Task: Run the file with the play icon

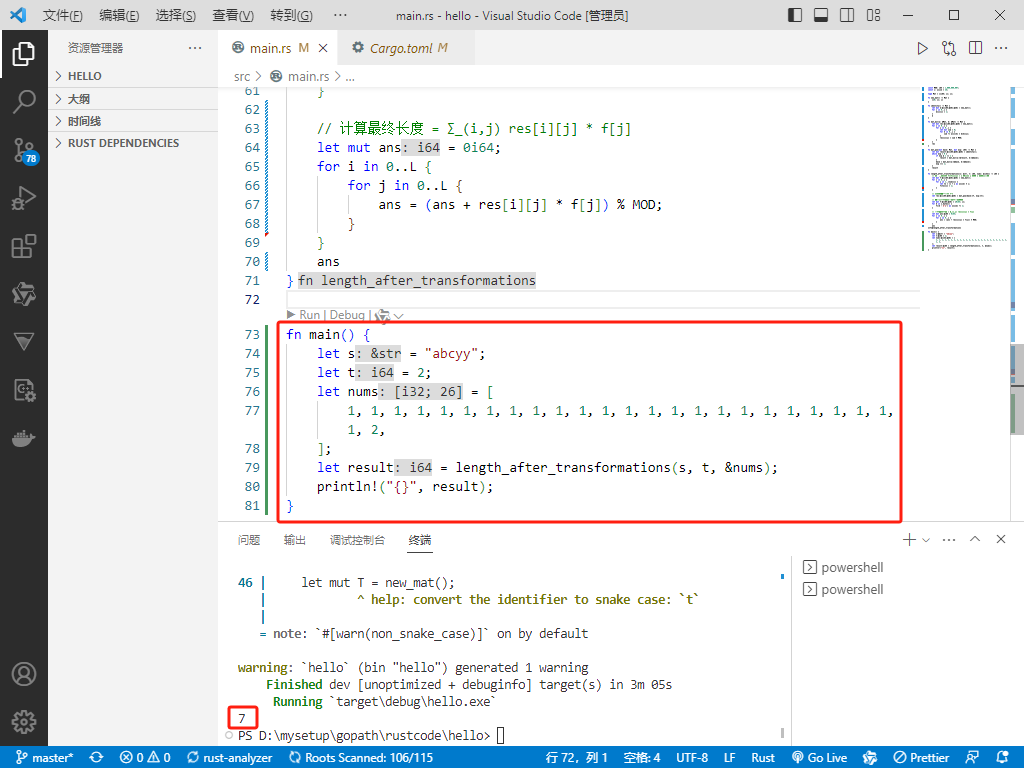Action: (922, 48)
